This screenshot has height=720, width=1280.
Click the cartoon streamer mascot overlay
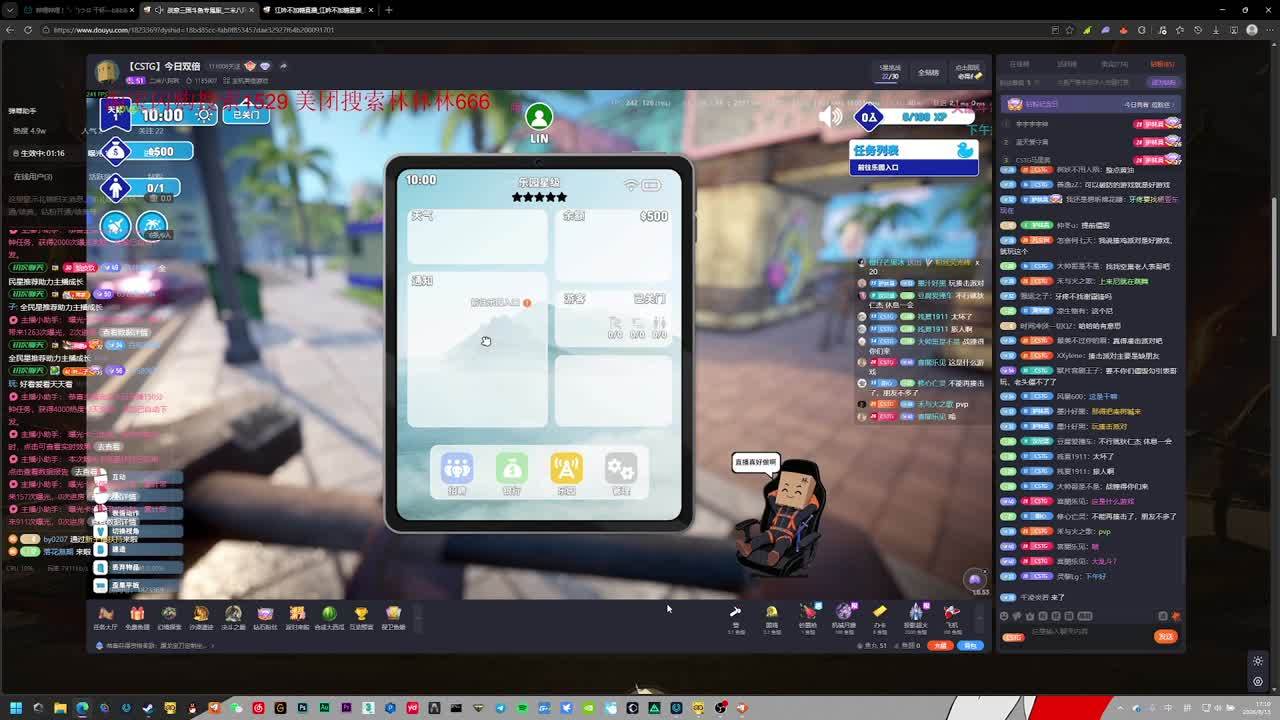[x=782, y=518]
